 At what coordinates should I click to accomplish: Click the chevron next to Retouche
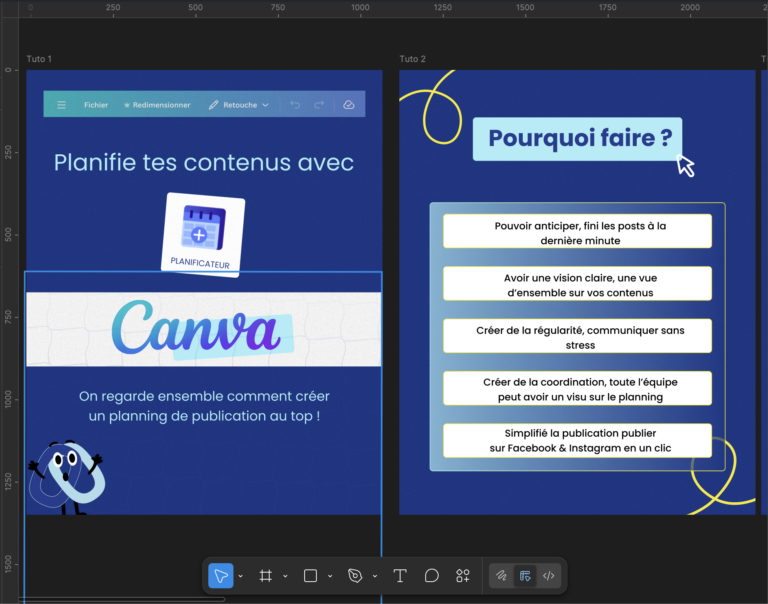(265, 105)
